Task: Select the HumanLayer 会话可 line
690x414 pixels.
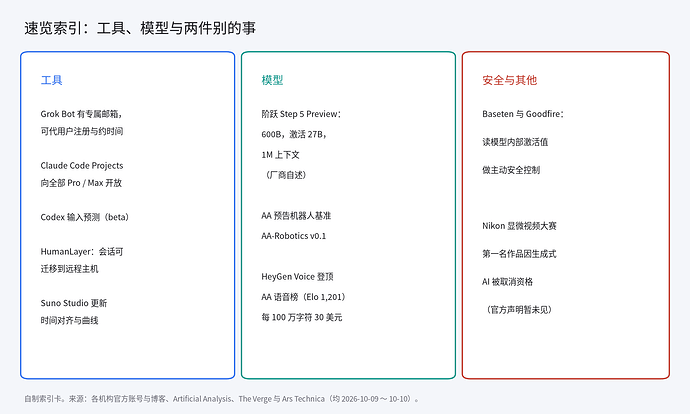Action: [x=82, y=252]
